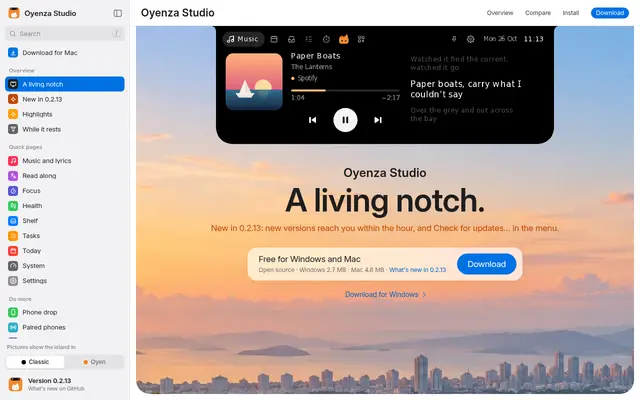The width and height of the screenshot is (640, 400).
Task: Open While it rests section
Action: pyautogui.click(x=64, y=129)
